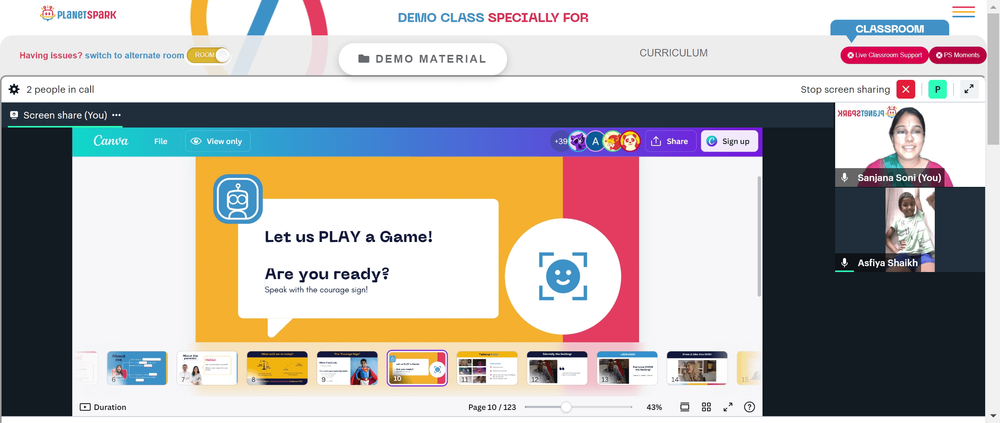
Task: Click the smiley face scan icon on slide
Action: click(562, 276)
